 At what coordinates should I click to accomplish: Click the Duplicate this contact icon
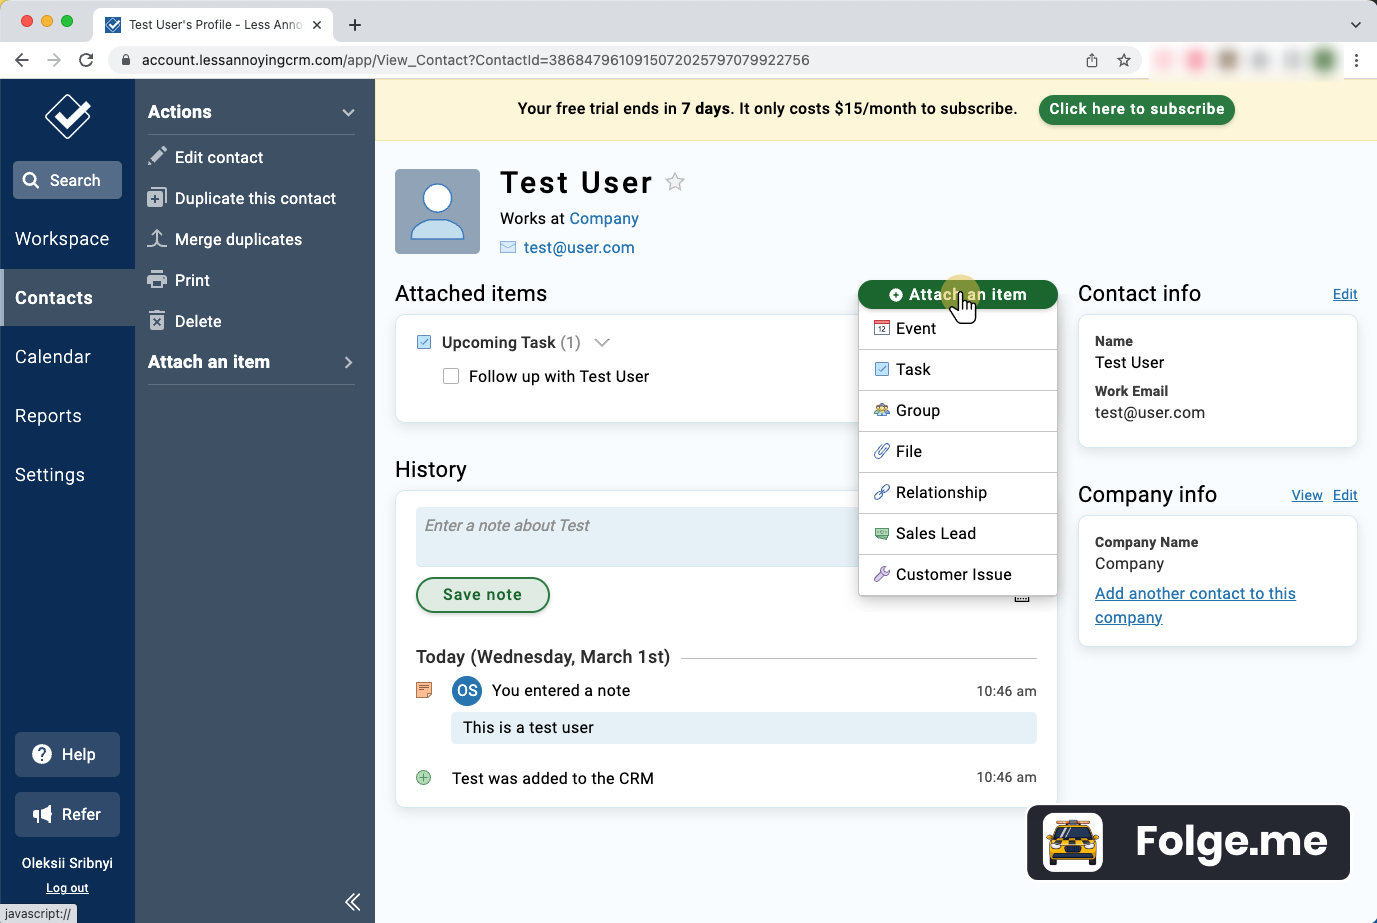157,198
